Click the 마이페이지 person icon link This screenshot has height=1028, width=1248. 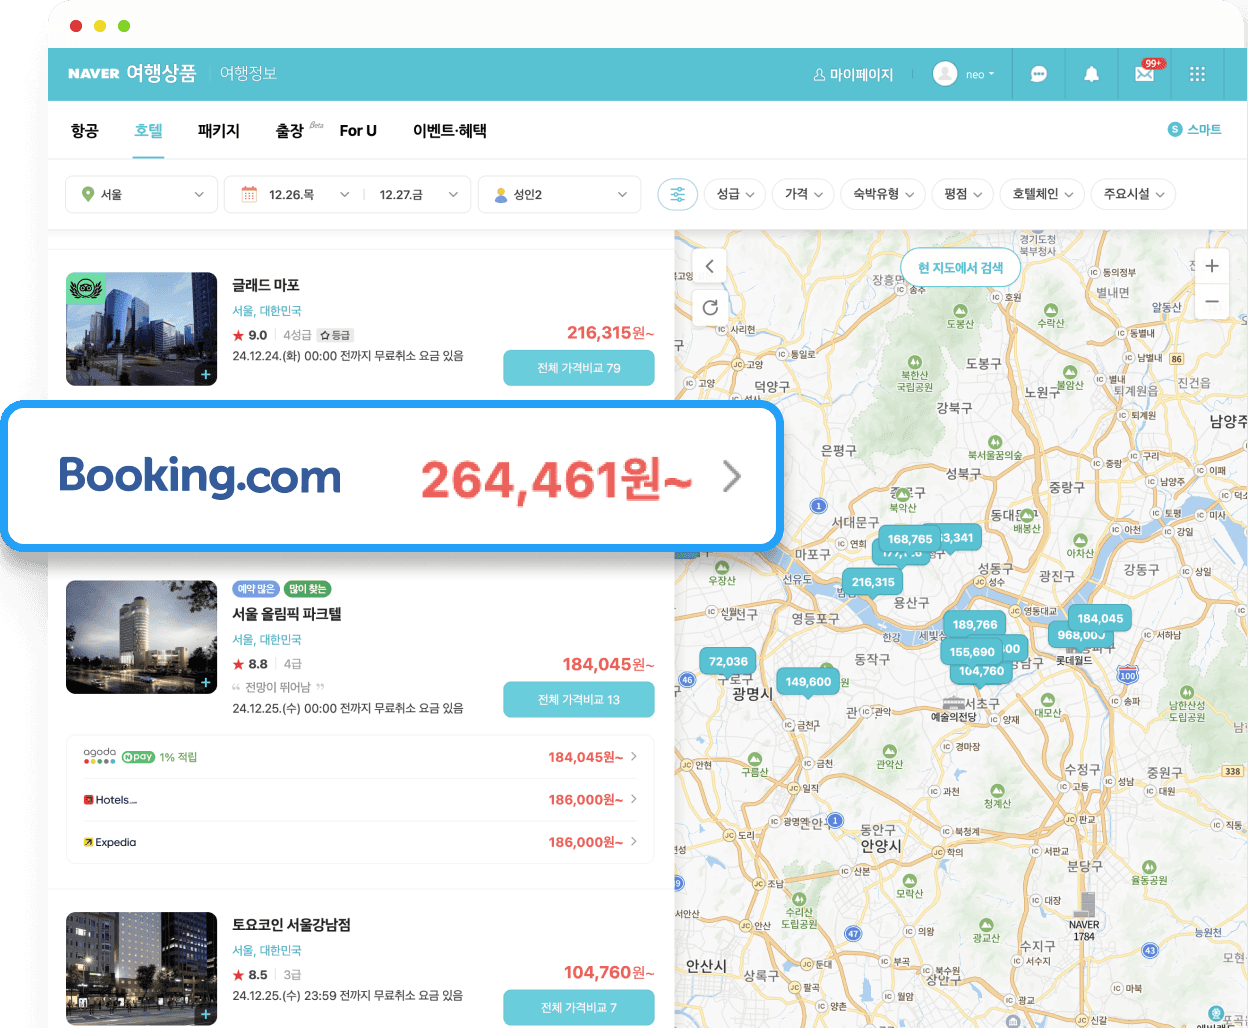tap(853, 75)
